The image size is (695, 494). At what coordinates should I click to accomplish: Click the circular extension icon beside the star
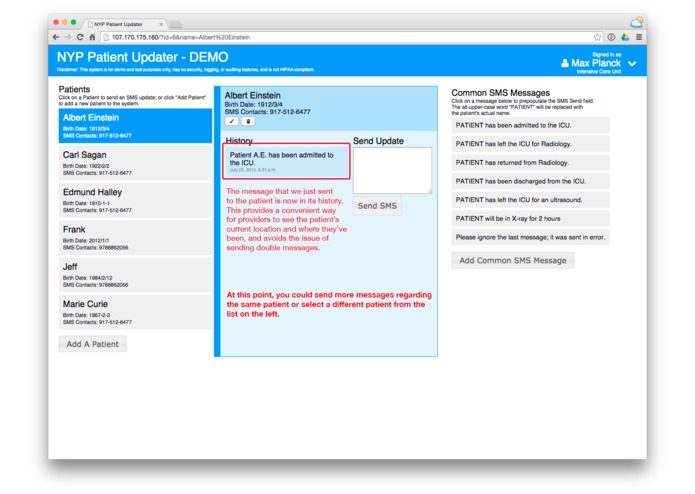[611, 37]
